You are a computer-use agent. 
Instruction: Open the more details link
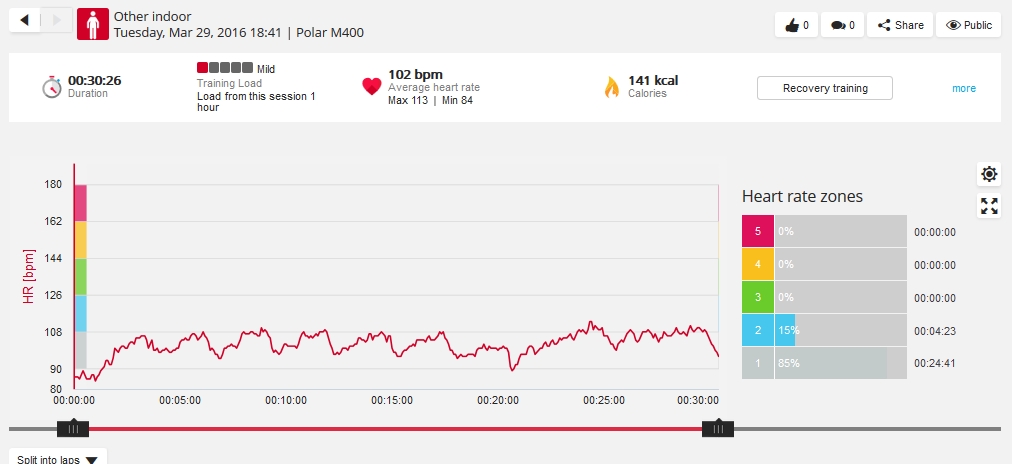(x=963, y=88)
